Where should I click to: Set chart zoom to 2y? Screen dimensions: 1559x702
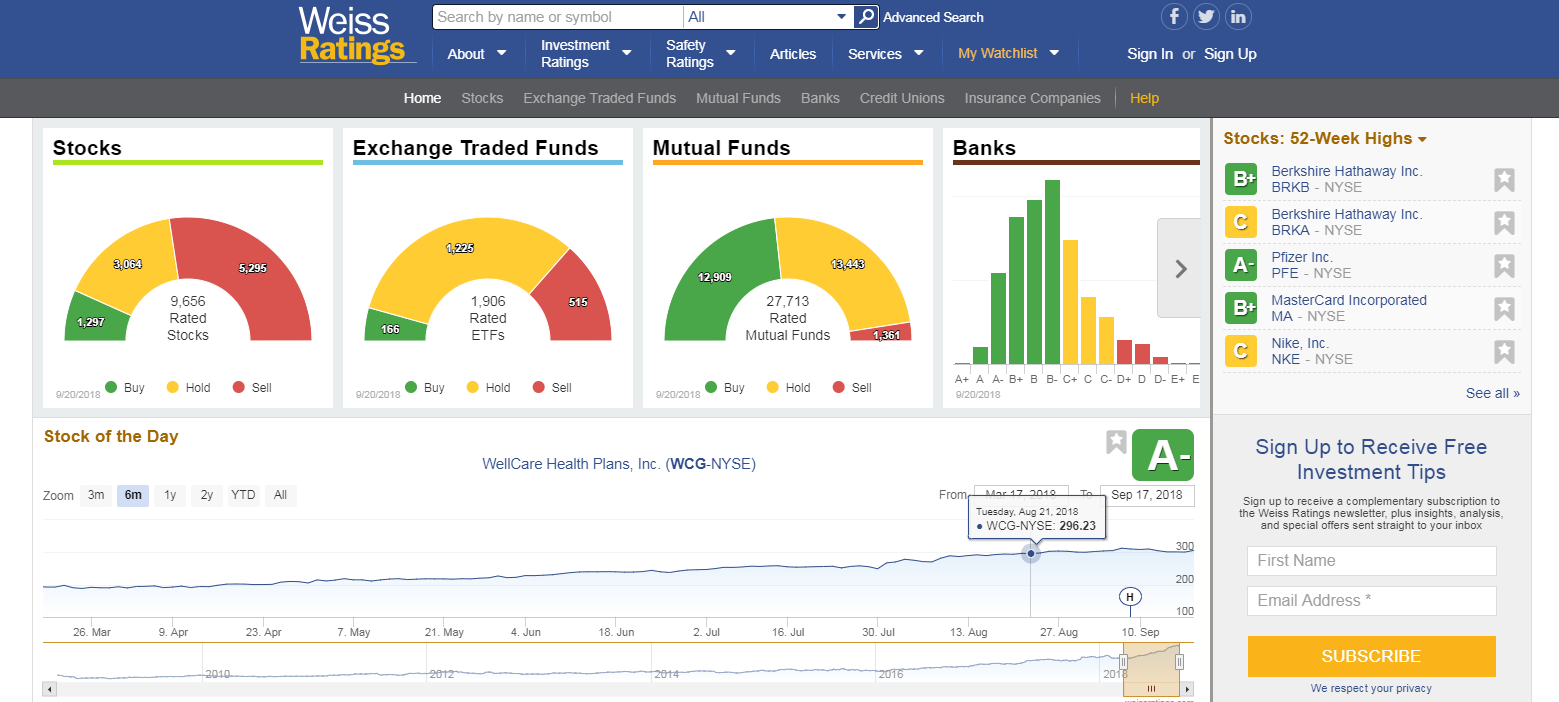click(207, 495)
